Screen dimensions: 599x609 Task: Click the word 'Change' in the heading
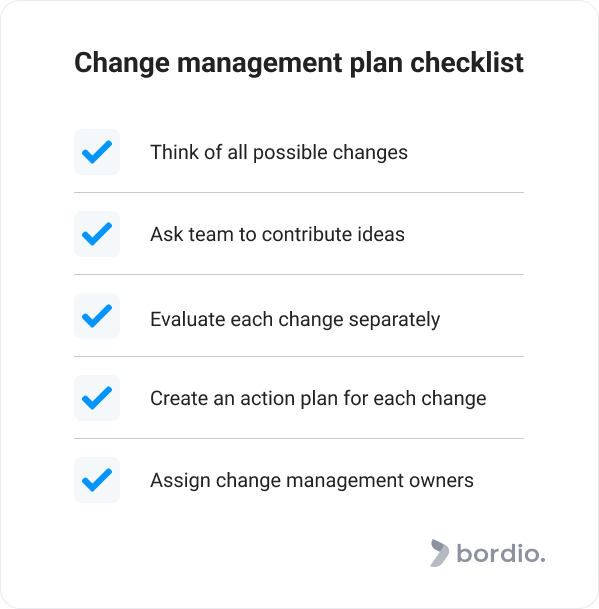click(122, 63)
